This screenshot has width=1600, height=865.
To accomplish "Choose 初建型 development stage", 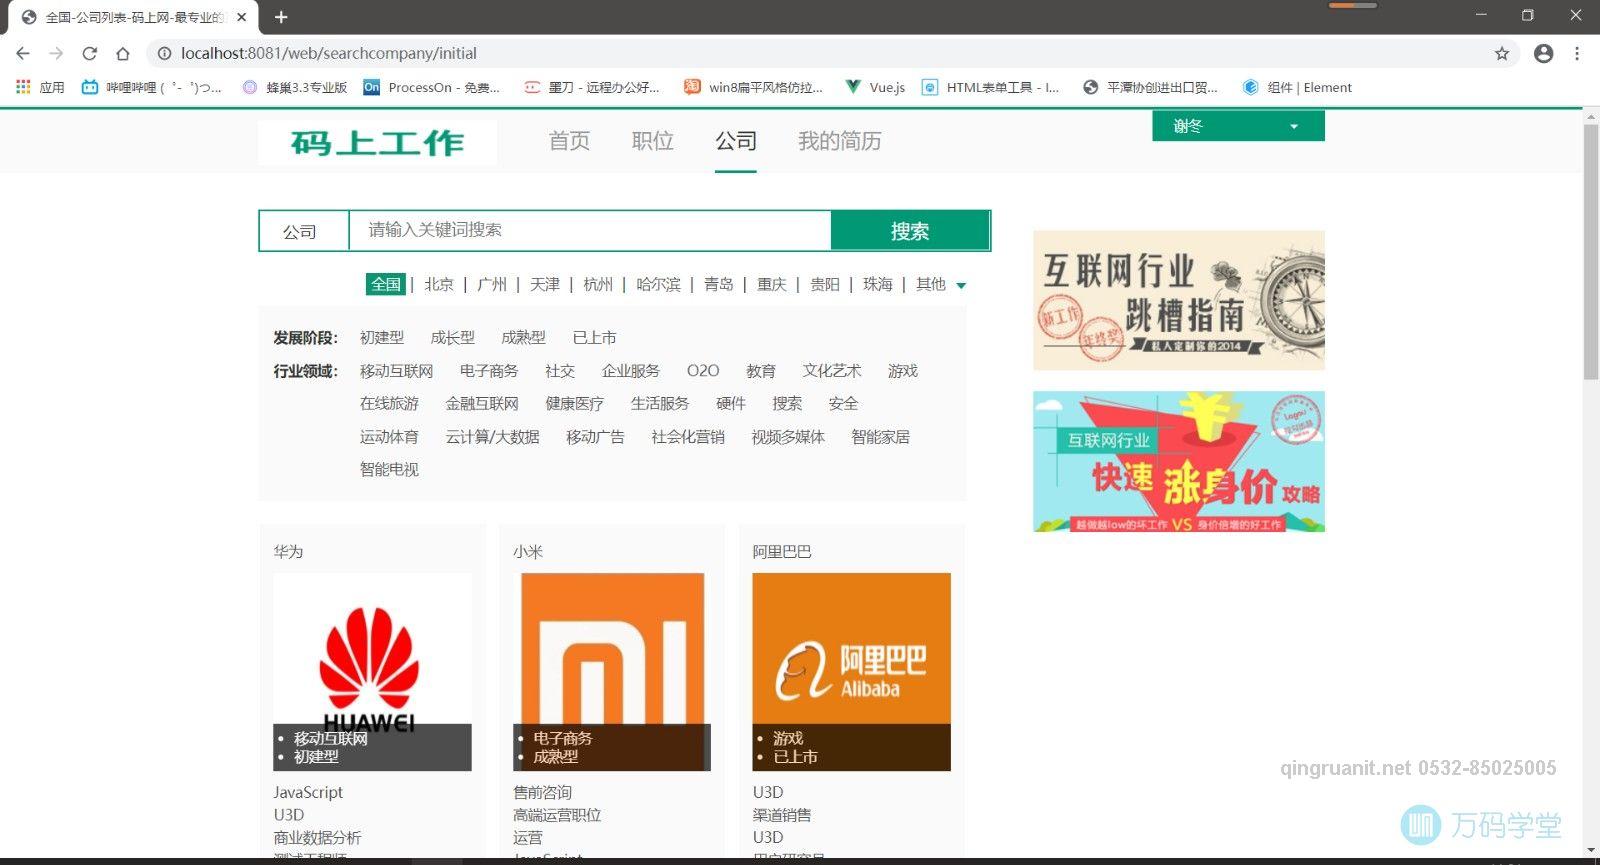I will pyautogui.click(x=382, y=338).
